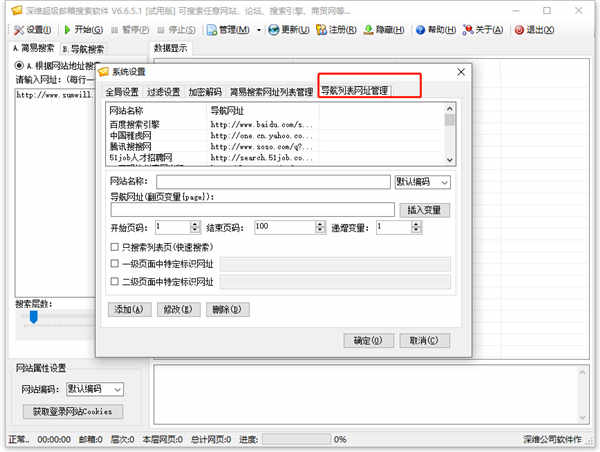Select the 数据显示 tab
The height and width of the screenshot is (452, 600).
[x=171, y=48]
